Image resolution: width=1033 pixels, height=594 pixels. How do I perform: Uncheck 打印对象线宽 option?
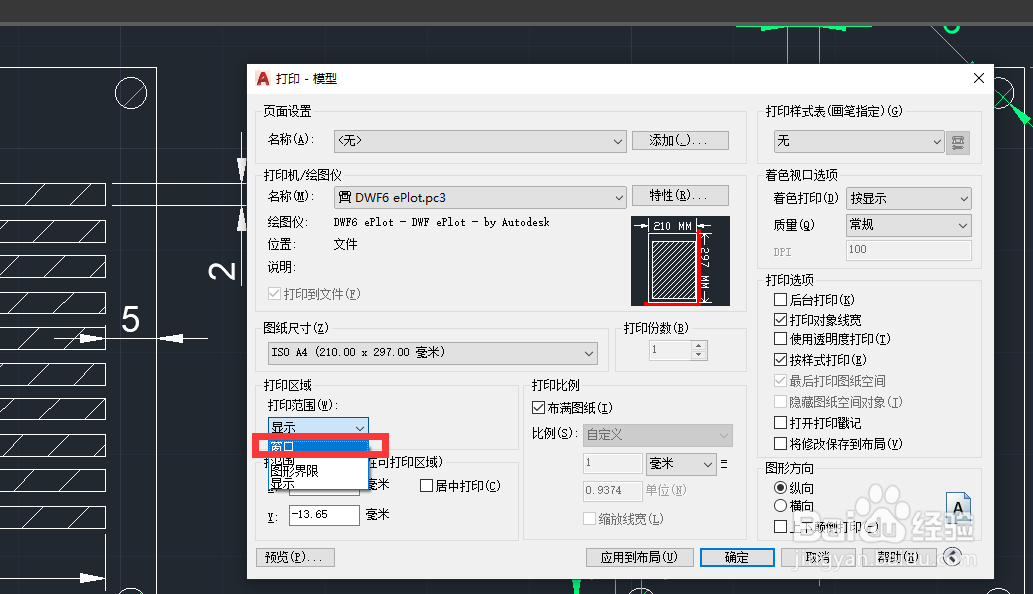[779, 319]
